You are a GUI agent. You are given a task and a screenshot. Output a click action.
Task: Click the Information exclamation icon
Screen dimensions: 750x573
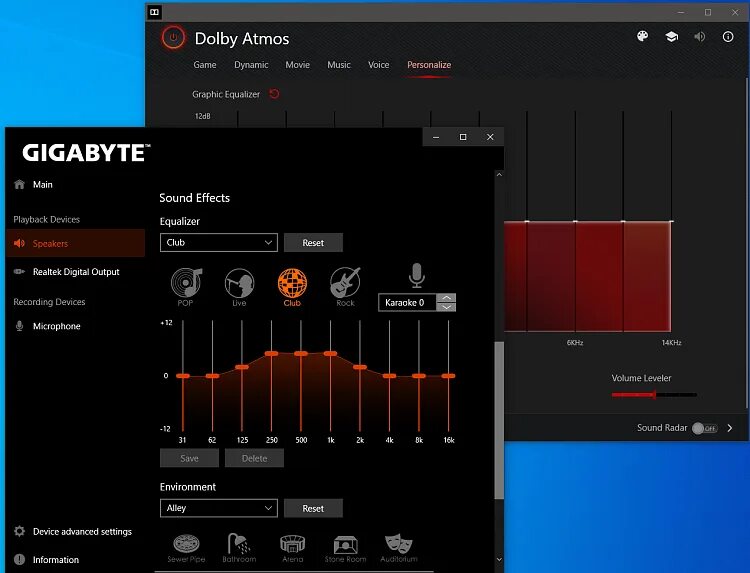pyautogui.click(x=19, y=560)
